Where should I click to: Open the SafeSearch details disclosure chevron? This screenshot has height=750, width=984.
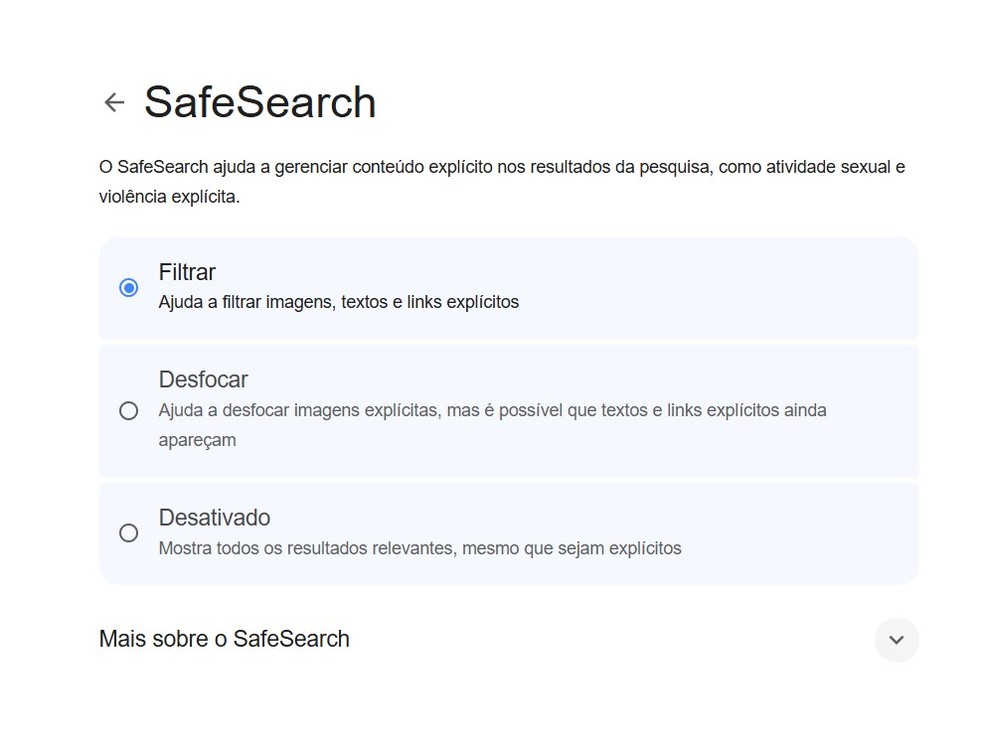(897, 640)
